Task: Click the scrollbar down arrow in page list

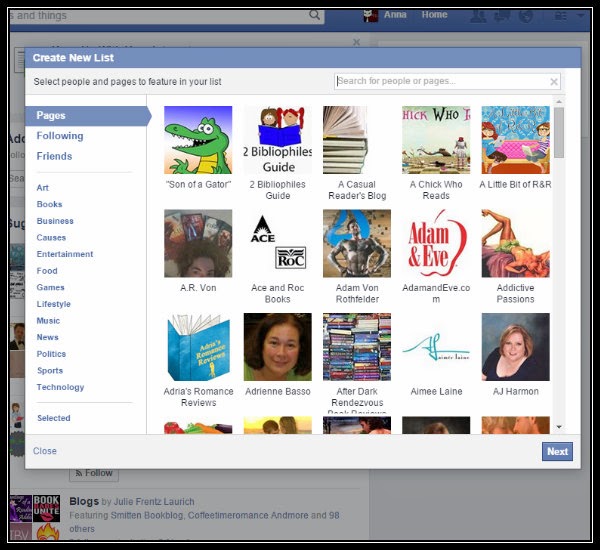Action: (559, 427)
